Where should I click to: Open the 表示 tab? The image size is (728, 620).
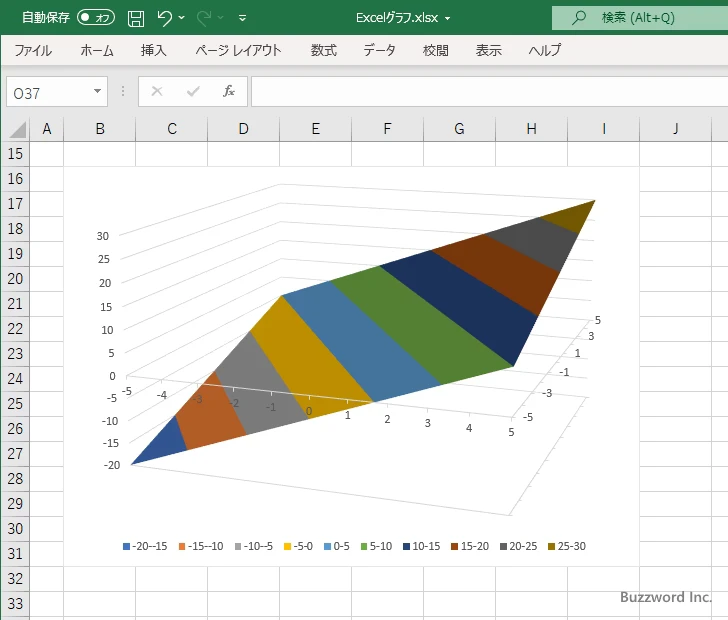(x=488, y=50)
